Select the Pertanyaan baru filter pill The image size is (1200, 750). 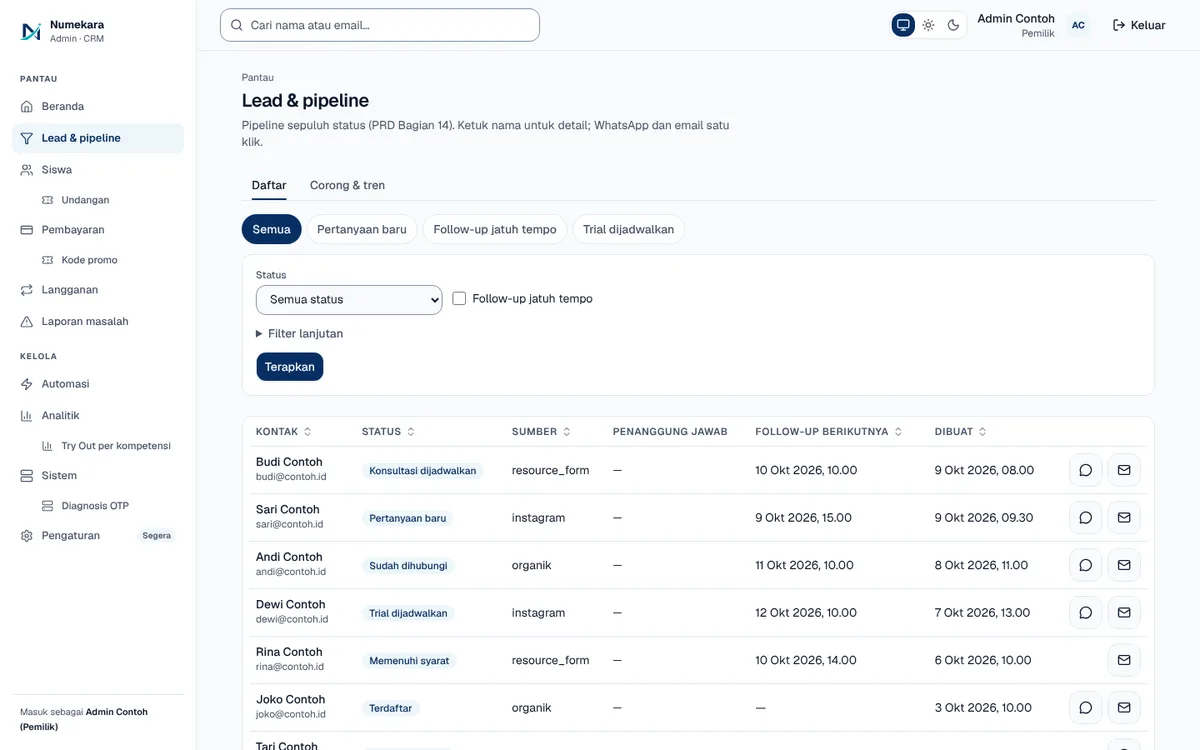(362, 229)
